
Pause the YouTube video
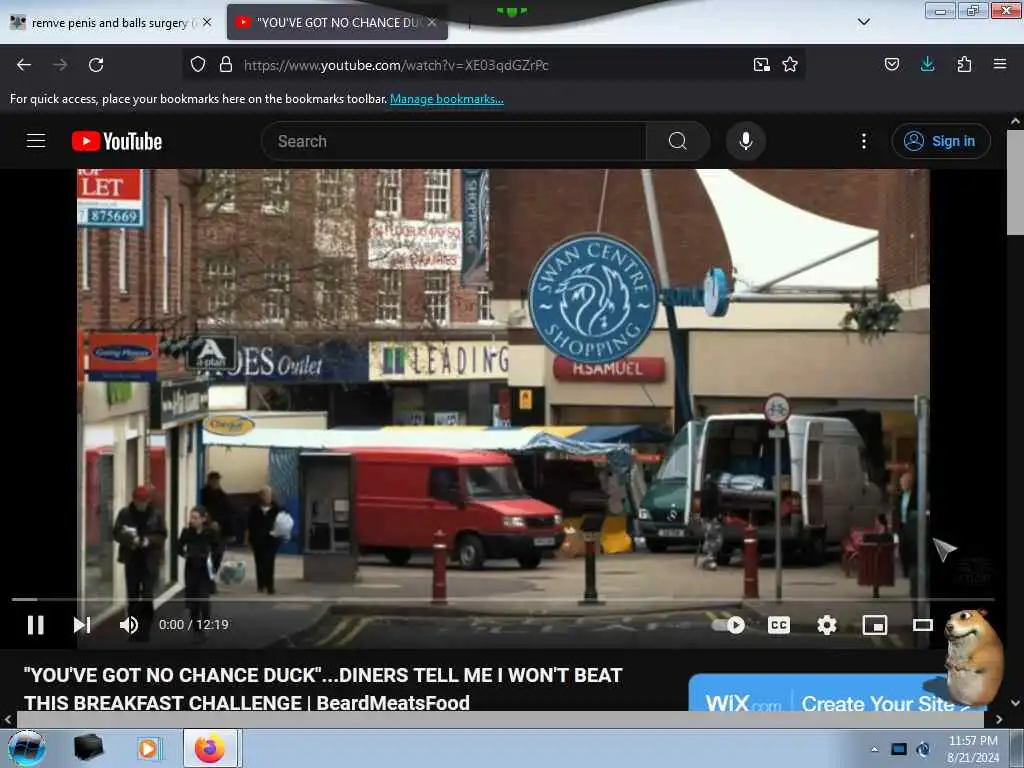(x=36, y=625)
